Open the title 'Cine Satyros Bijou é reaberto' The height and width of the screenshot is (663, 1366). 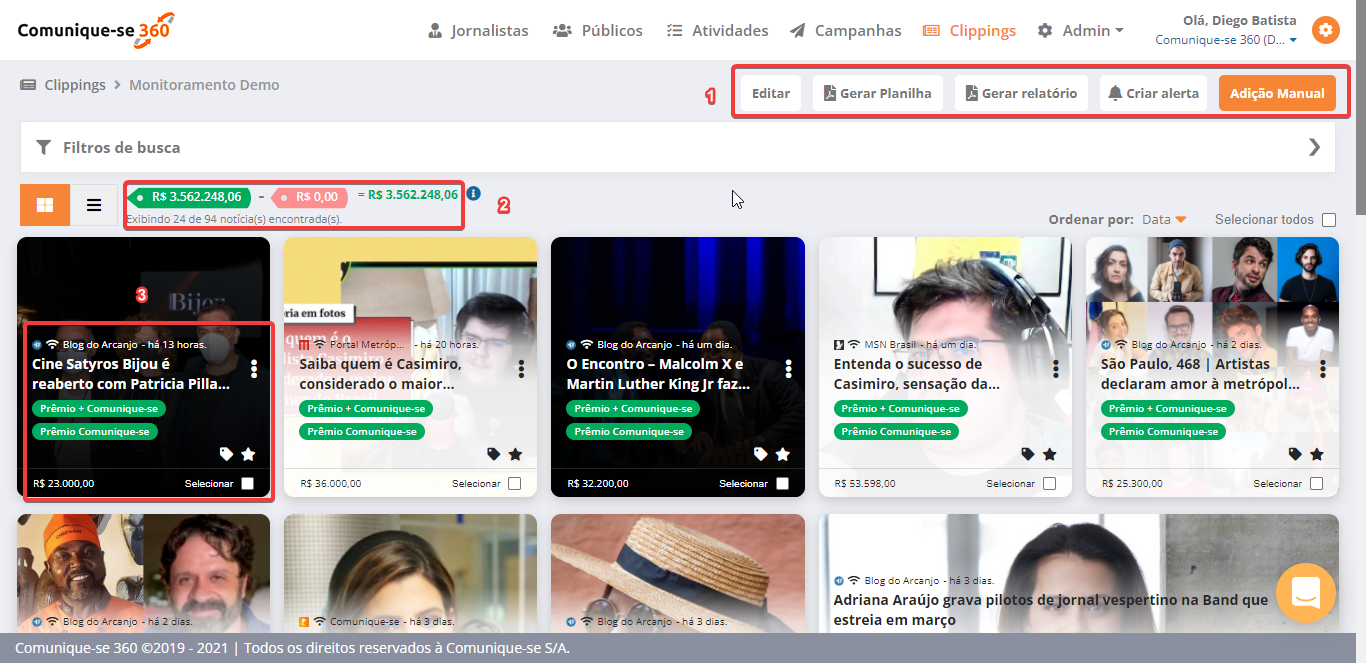pos(131,373)
